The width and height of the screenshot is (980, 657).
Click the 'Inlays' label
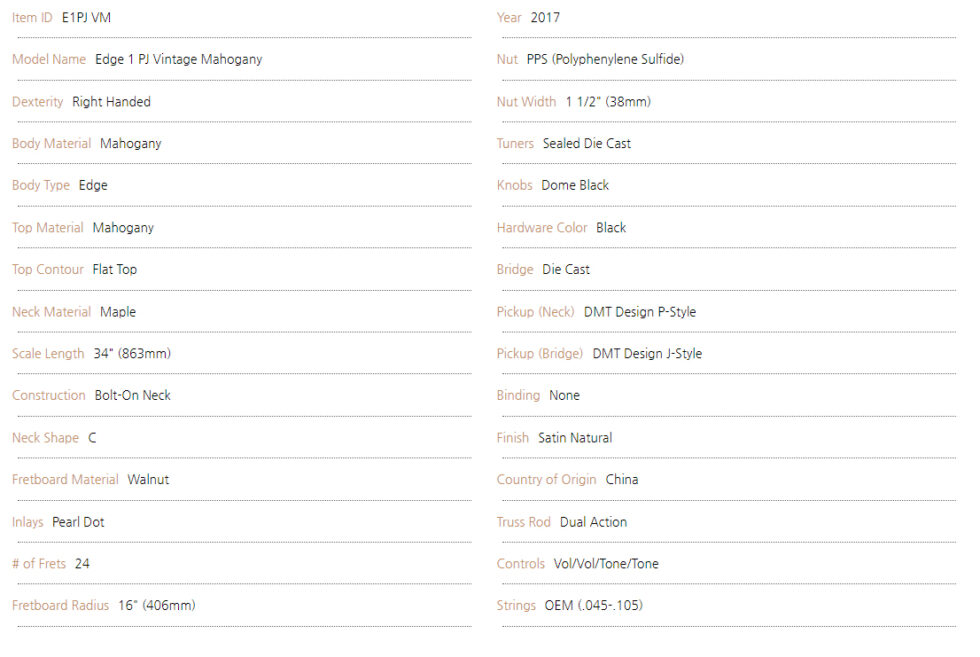point(28,523)
